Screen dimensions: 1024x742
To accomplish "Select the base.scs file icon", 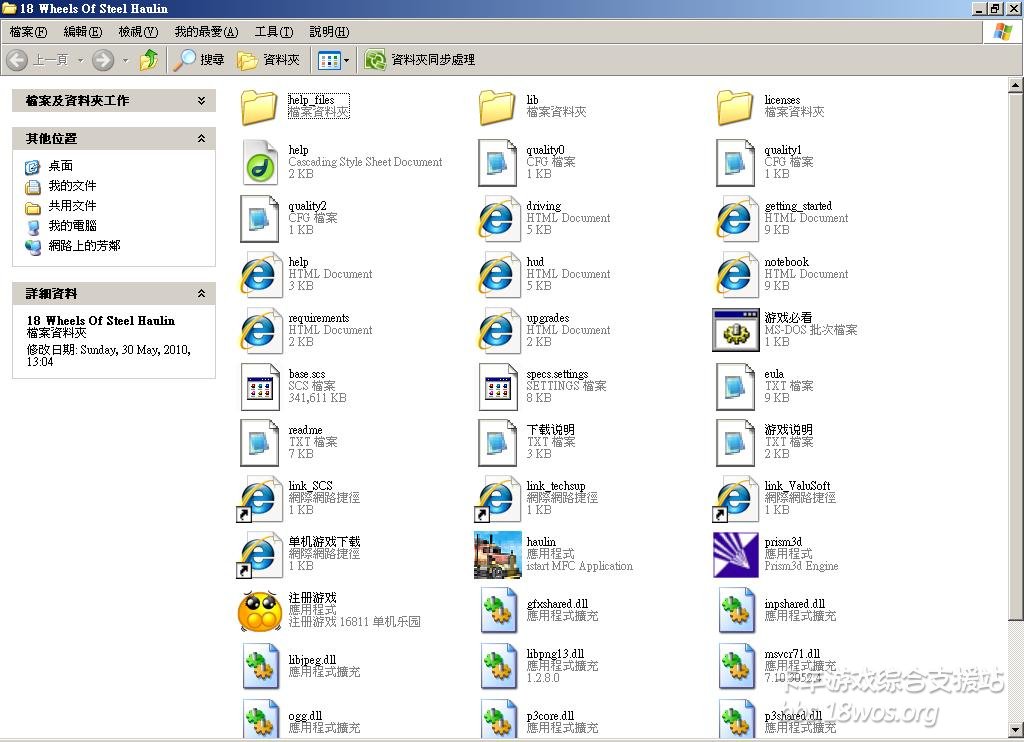I will (x=259, y=386).
